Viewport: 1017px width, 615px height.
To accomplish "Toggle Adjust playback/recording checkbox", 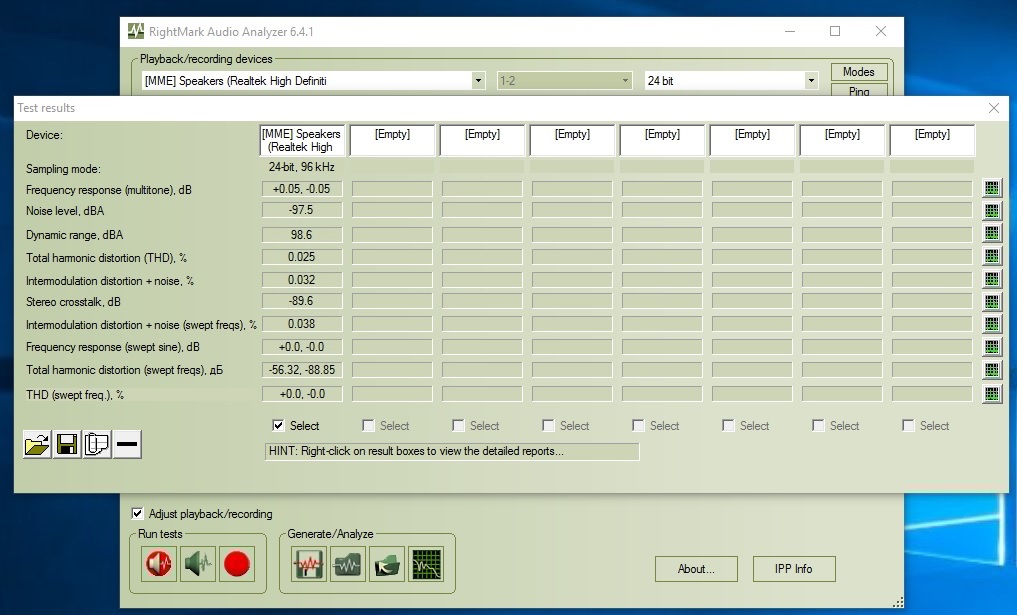I will pyautogui.click(x=138, y=514).
